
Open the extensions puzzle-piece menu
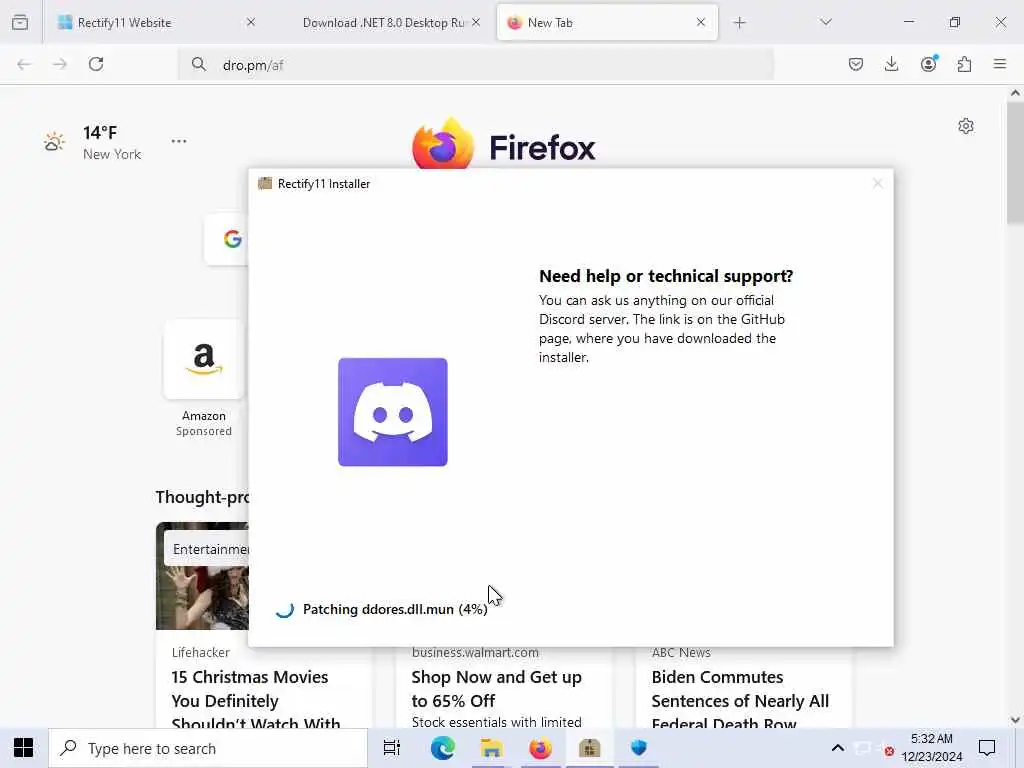tap(965, 64)
